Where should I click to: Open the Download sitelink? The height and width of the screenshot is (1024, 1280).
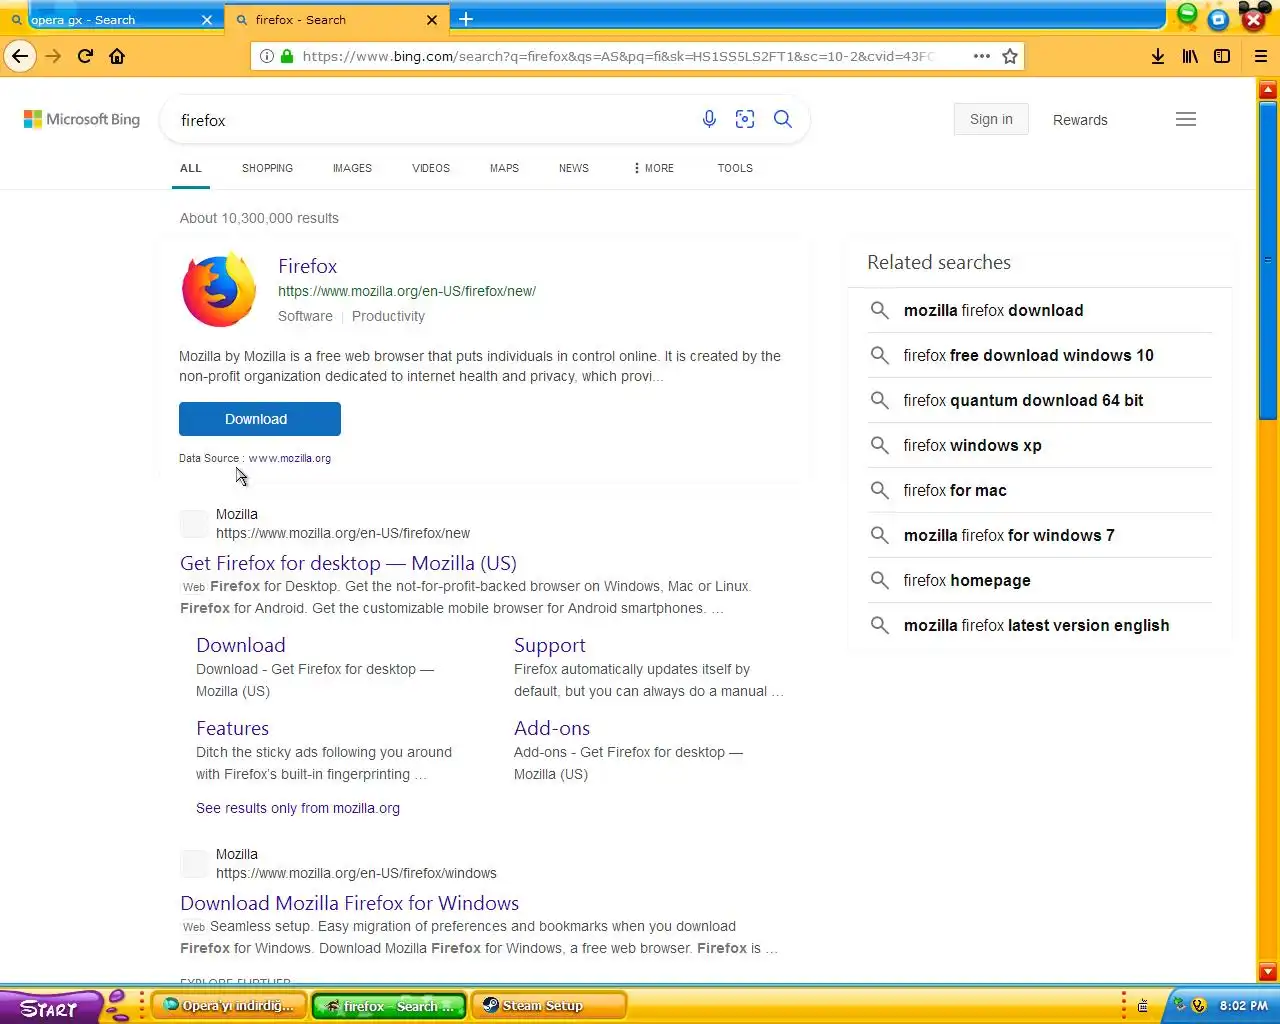click(x=241, y=645)
